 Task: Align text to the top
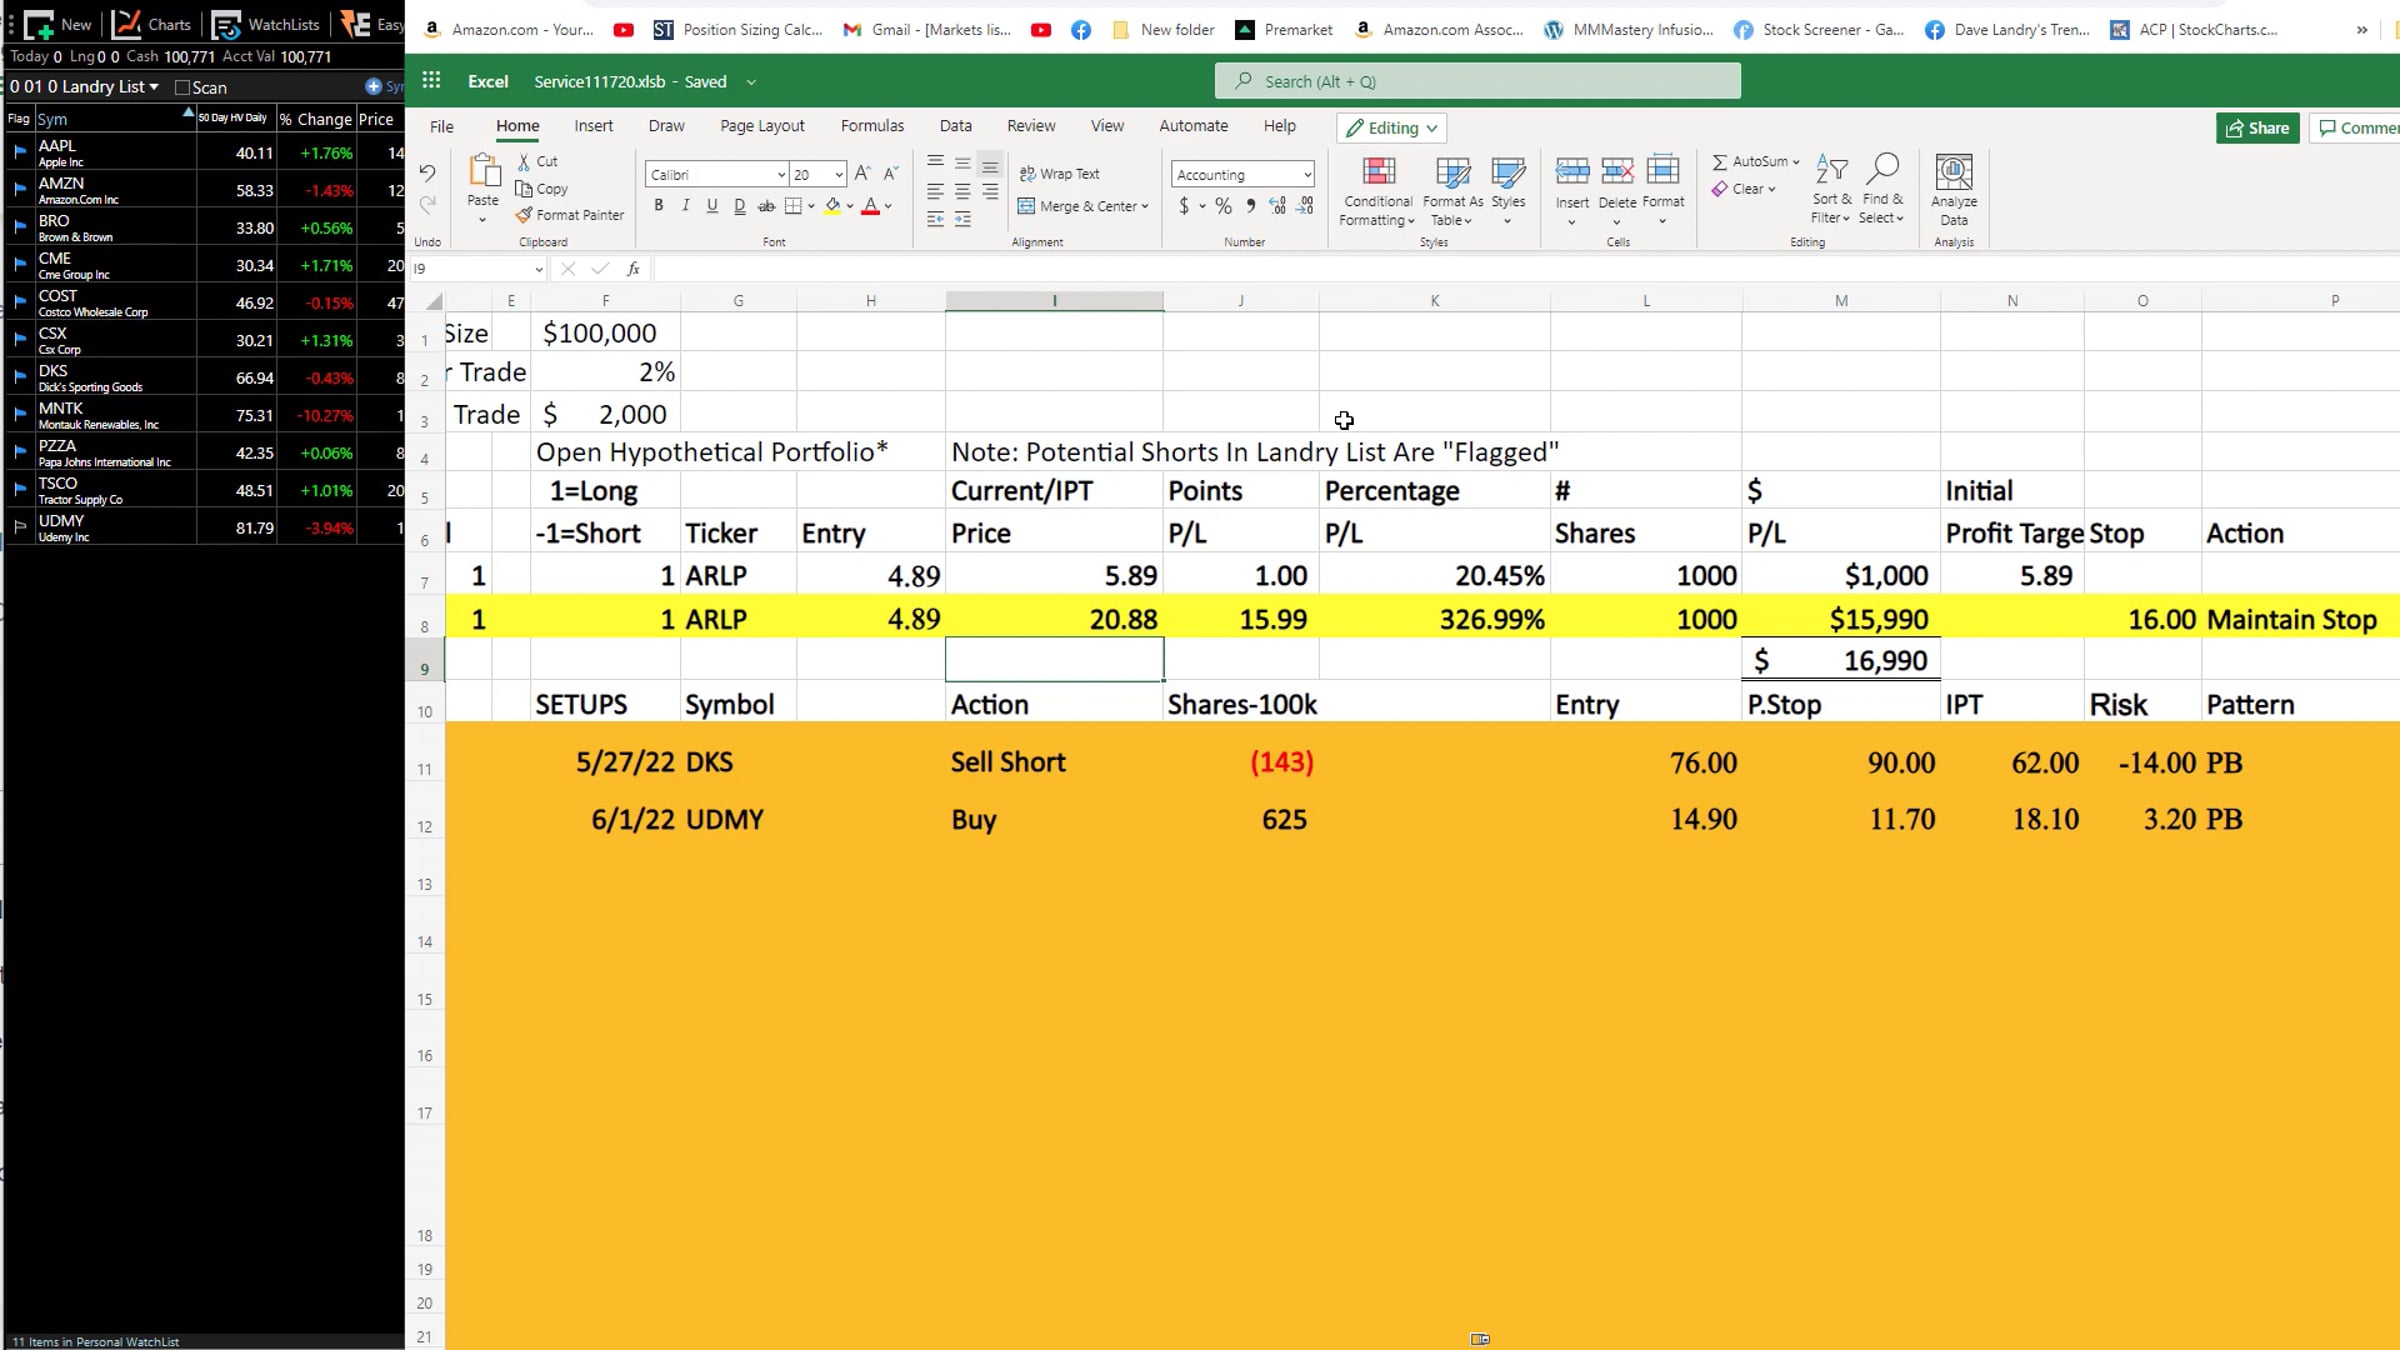pyautogui.click(x=935, y=162)
